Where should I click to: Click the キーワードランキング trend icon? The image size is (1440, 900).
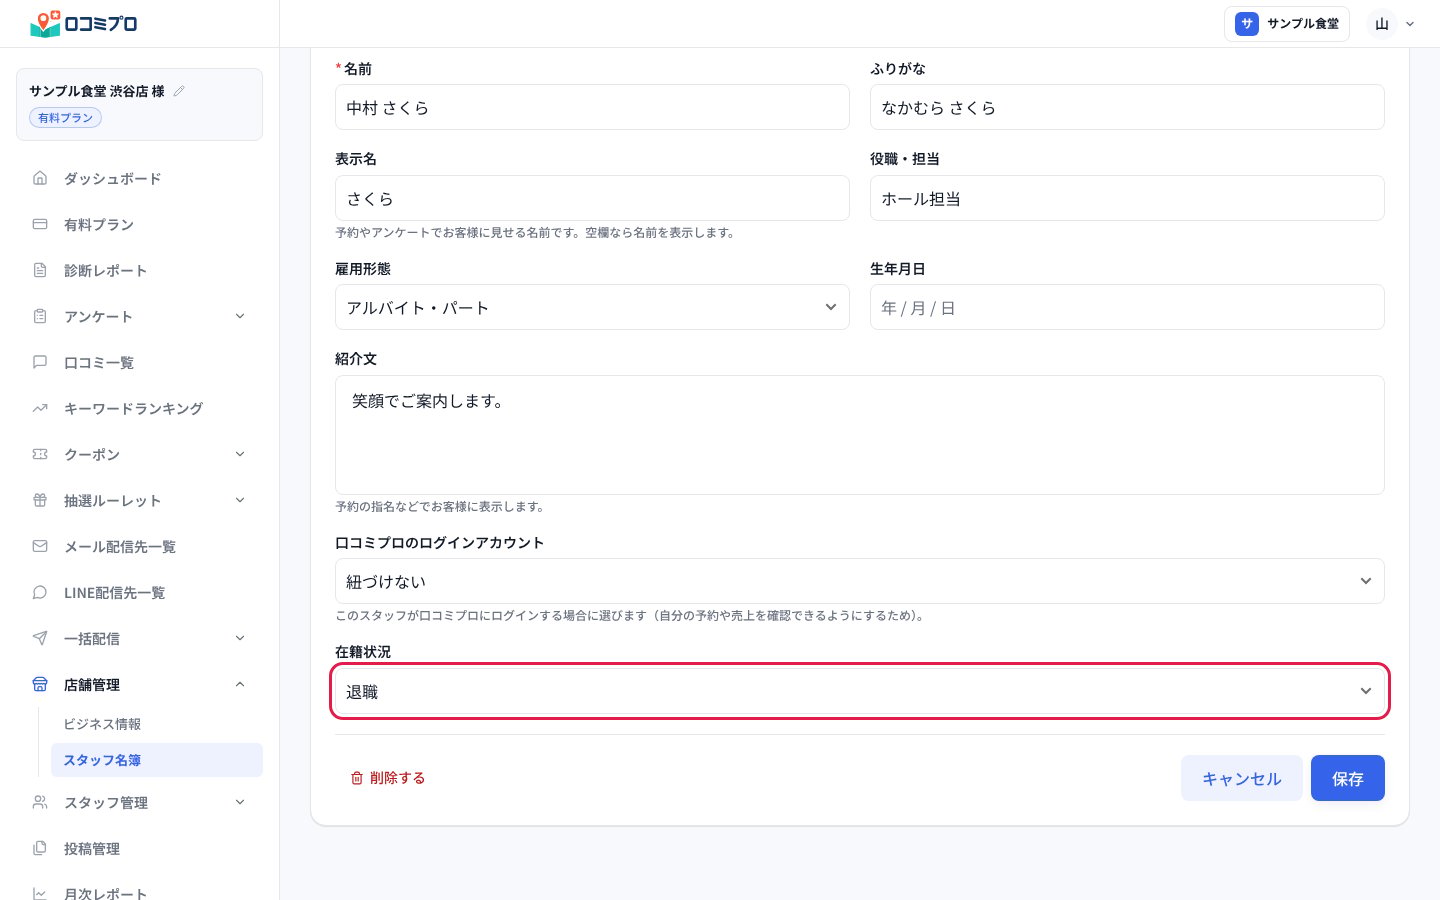[x=40, y=408]
